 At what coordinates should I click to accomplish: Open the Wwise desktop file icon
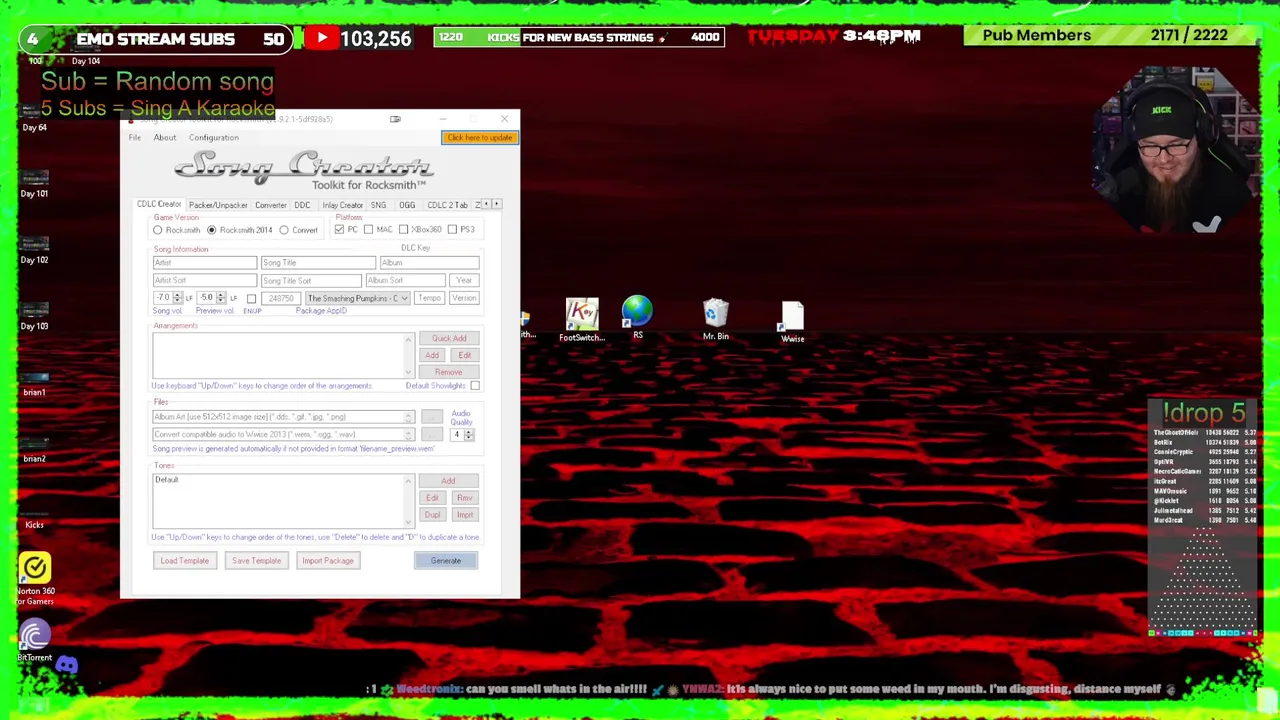[792, 322]
